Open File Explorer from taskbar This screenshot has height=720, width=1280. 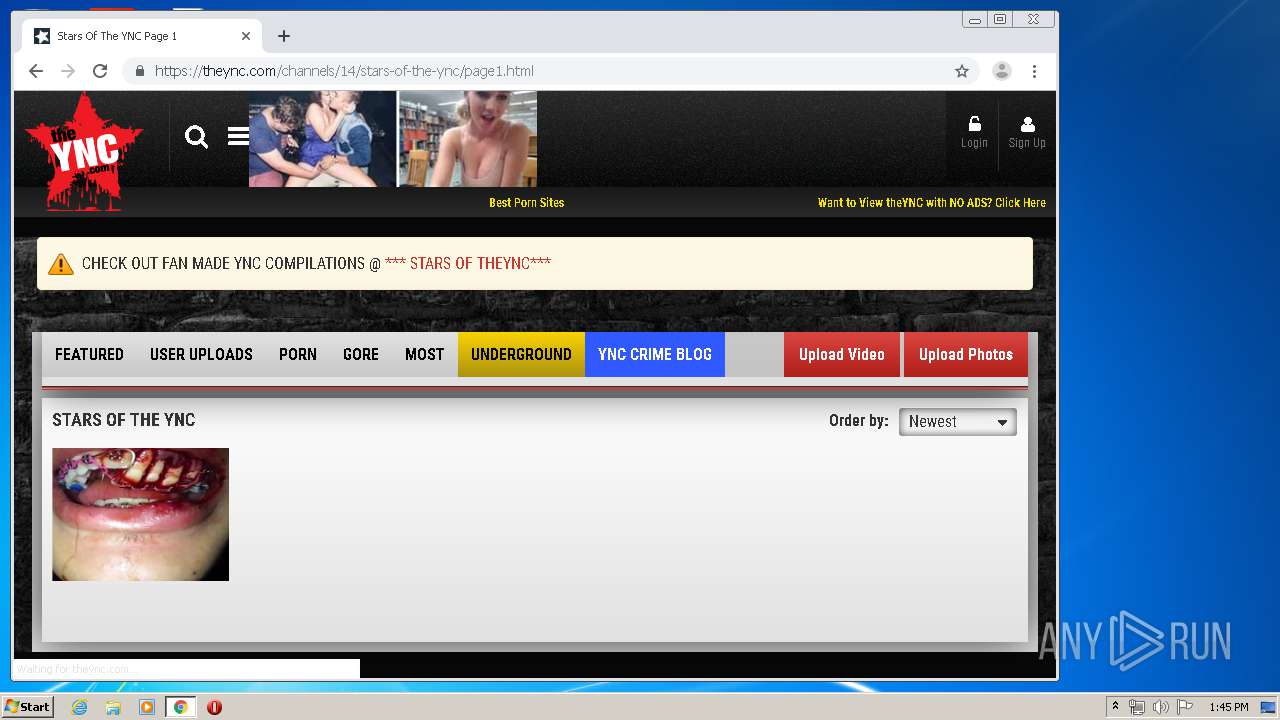[x=113, y=707]
